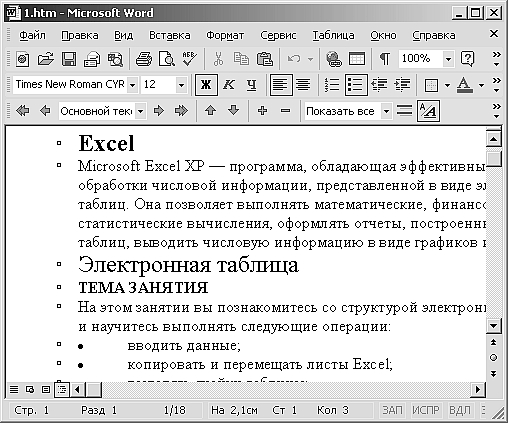Toggle Italic formatting (К)
The image size is (508, 423).
(x=229, y=85)
